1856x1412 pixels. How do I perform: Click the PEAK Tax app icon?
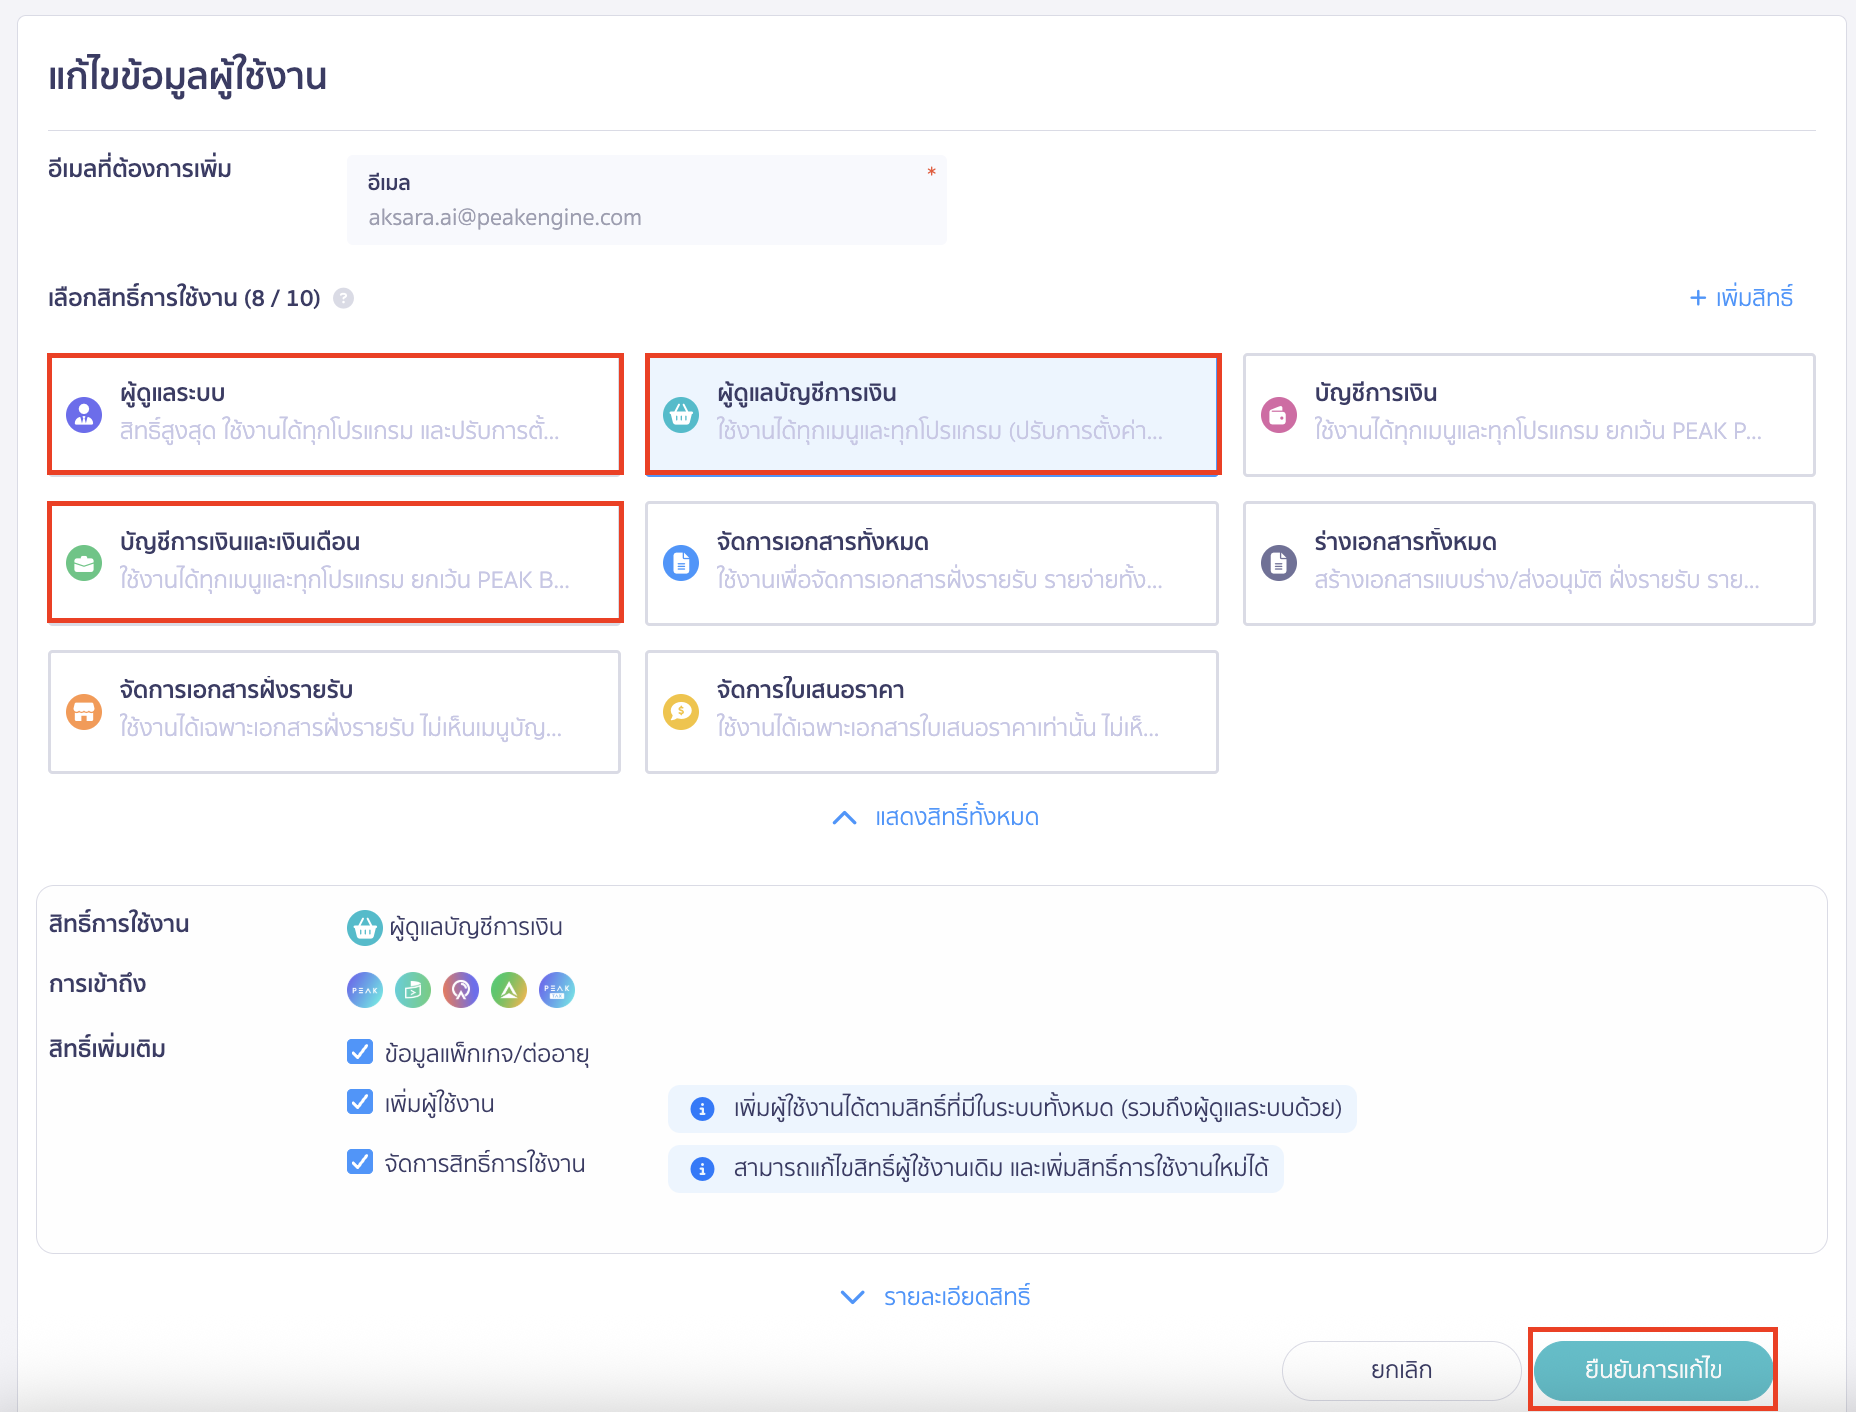[557, 990]
